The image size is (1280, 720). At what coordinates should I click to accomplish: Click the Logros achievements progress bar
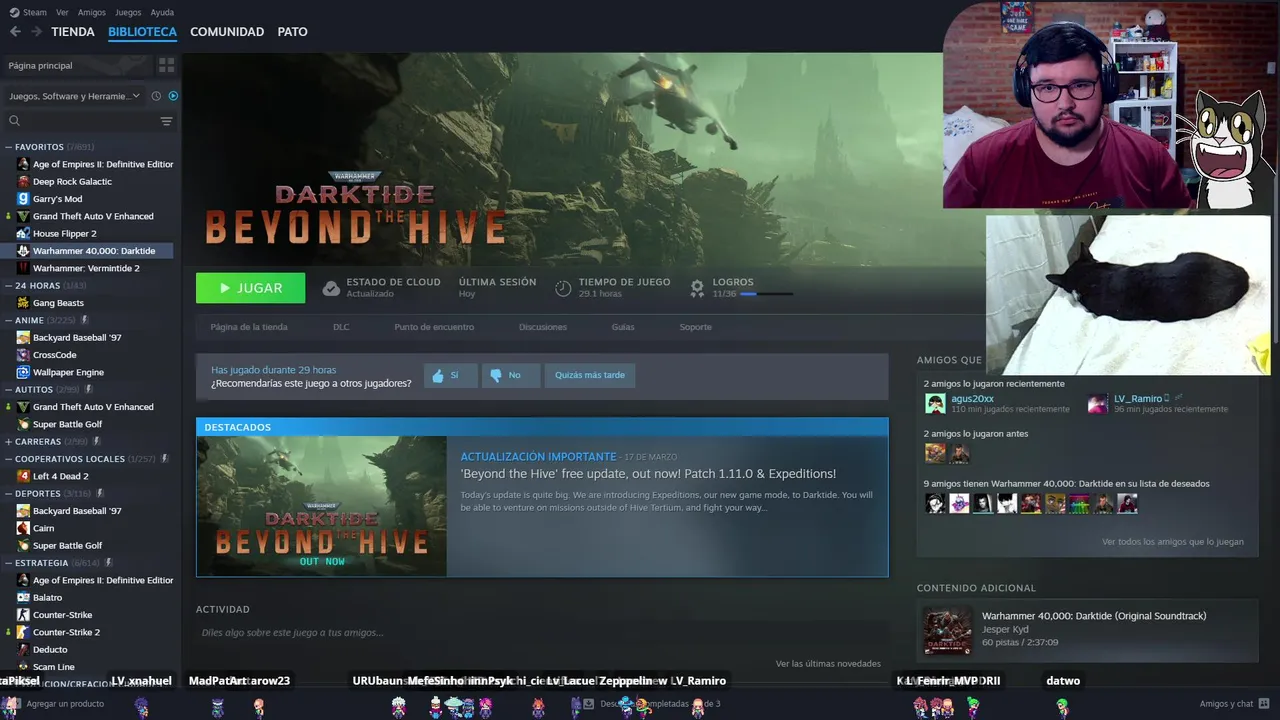(x=766, y=294)
